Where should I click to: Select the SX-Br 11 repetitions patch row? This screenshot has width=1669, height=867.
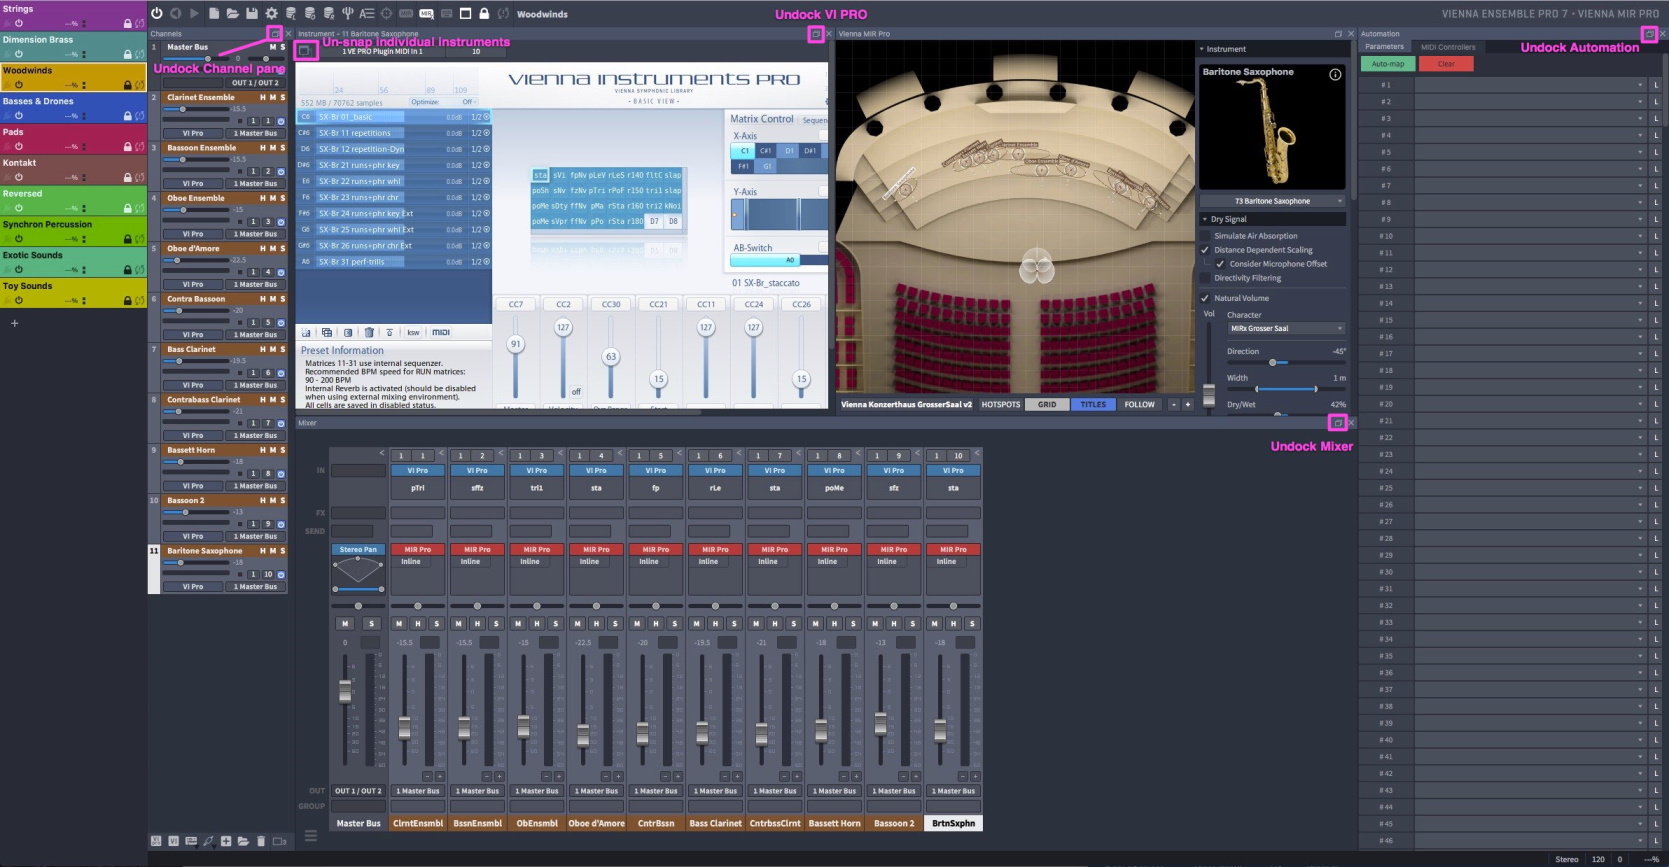[x=394, y=133]
